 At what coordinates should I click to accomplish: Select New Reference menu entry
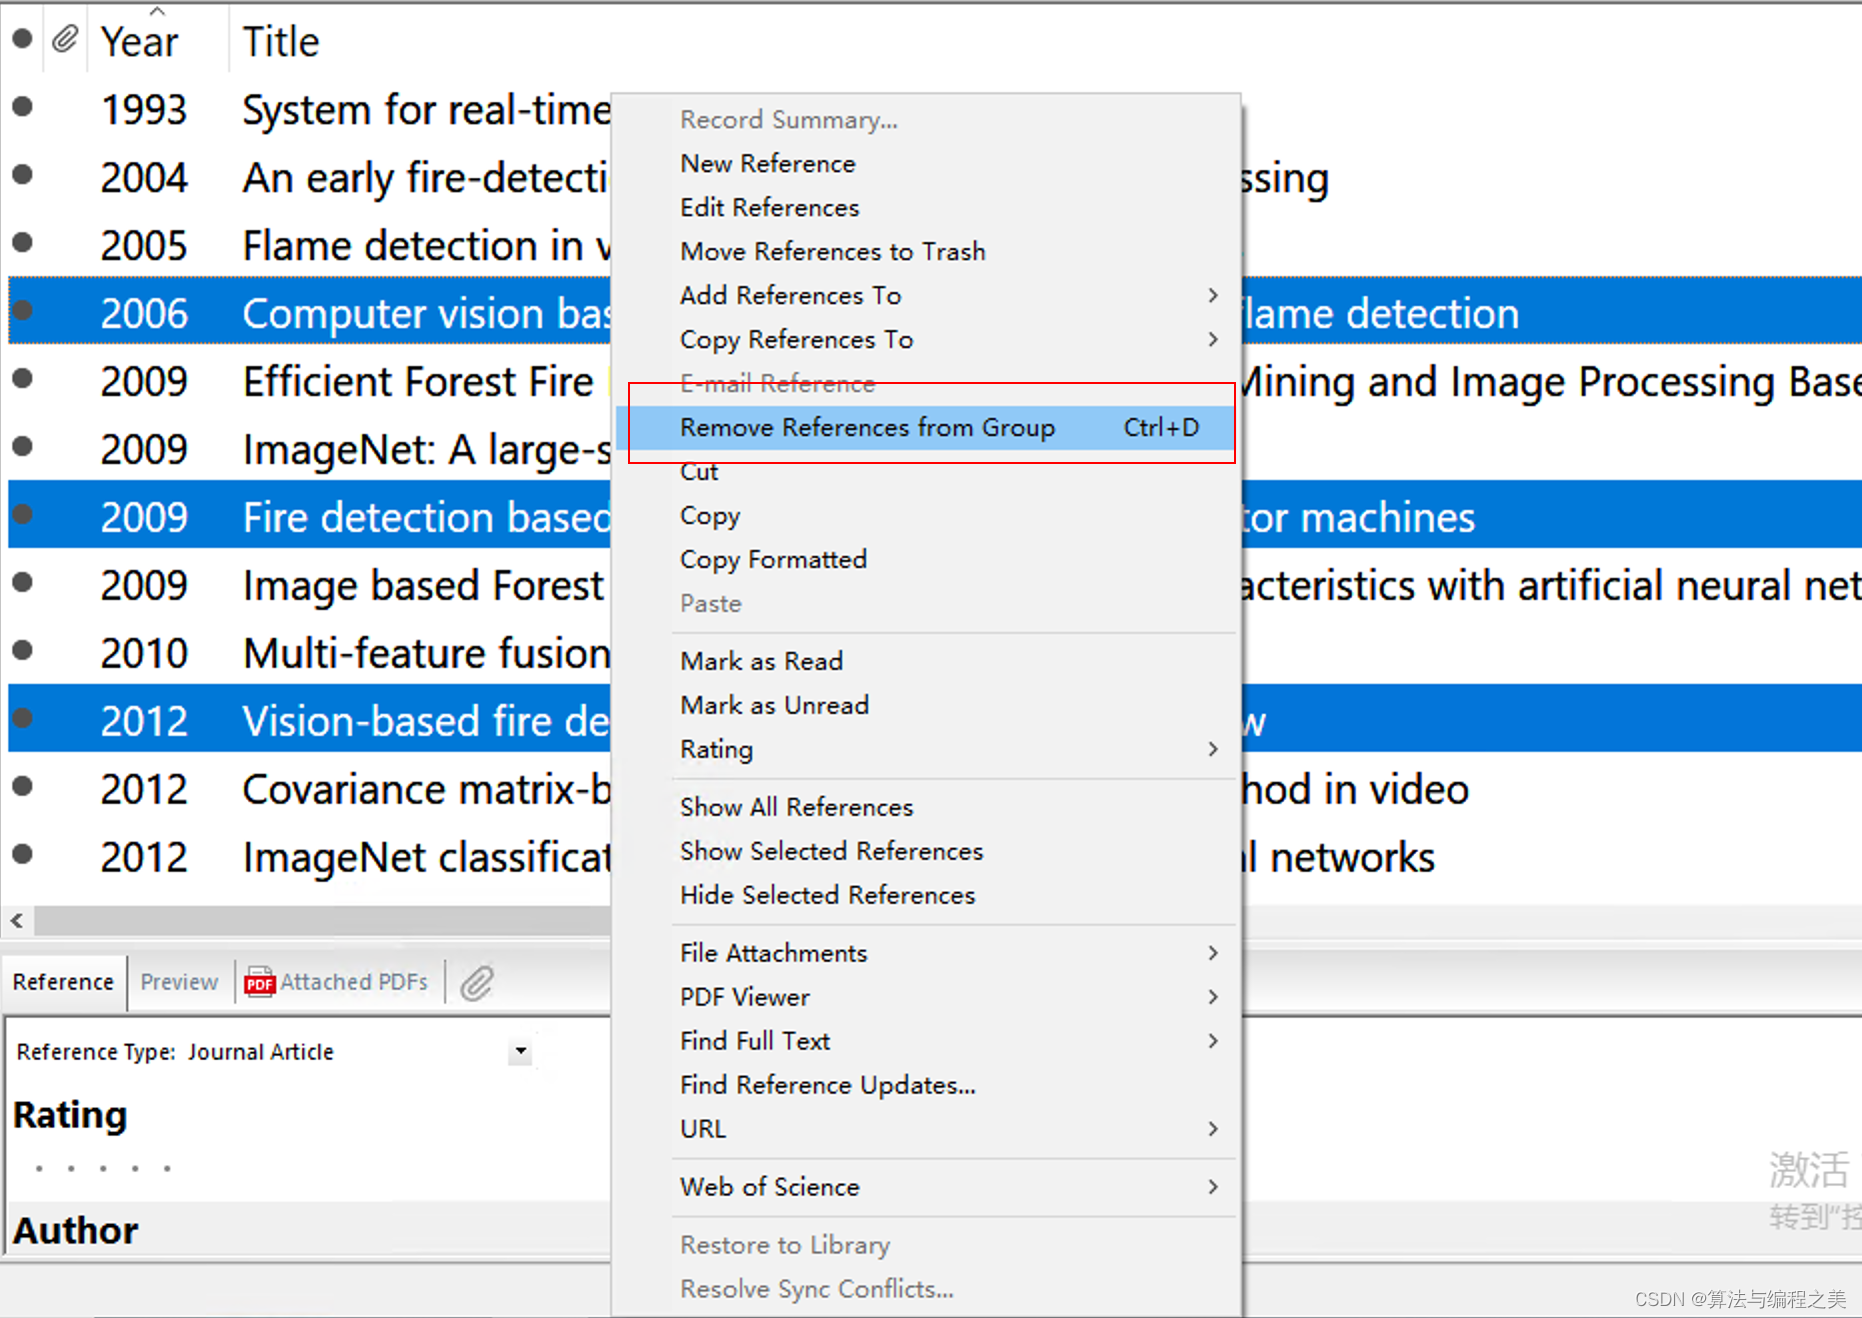[x=926, y=163]
